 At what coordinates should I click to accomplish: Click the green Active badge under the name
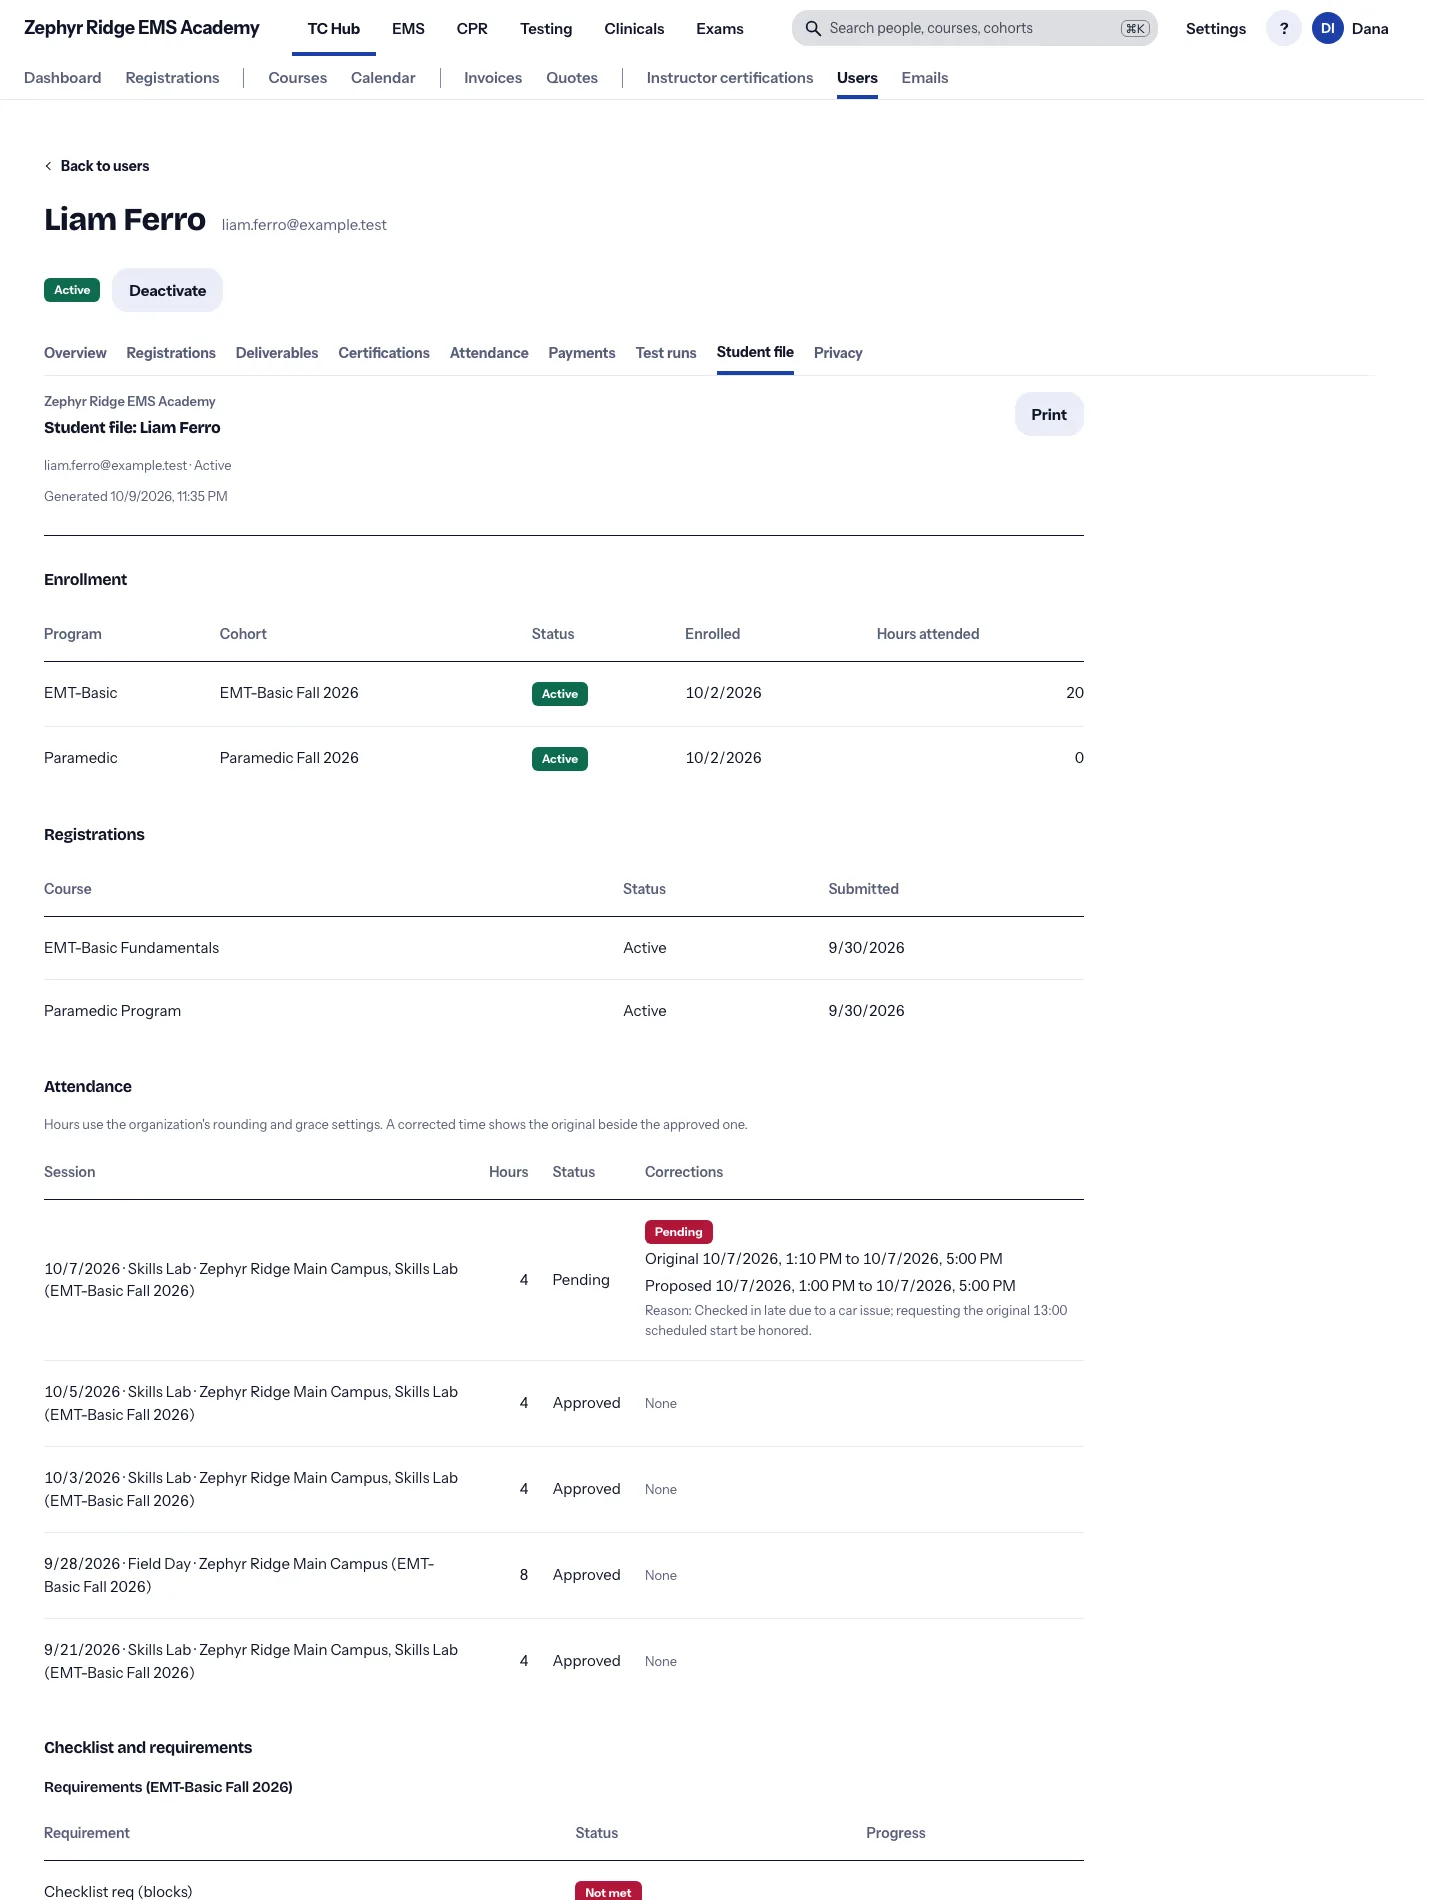point(72,290)
